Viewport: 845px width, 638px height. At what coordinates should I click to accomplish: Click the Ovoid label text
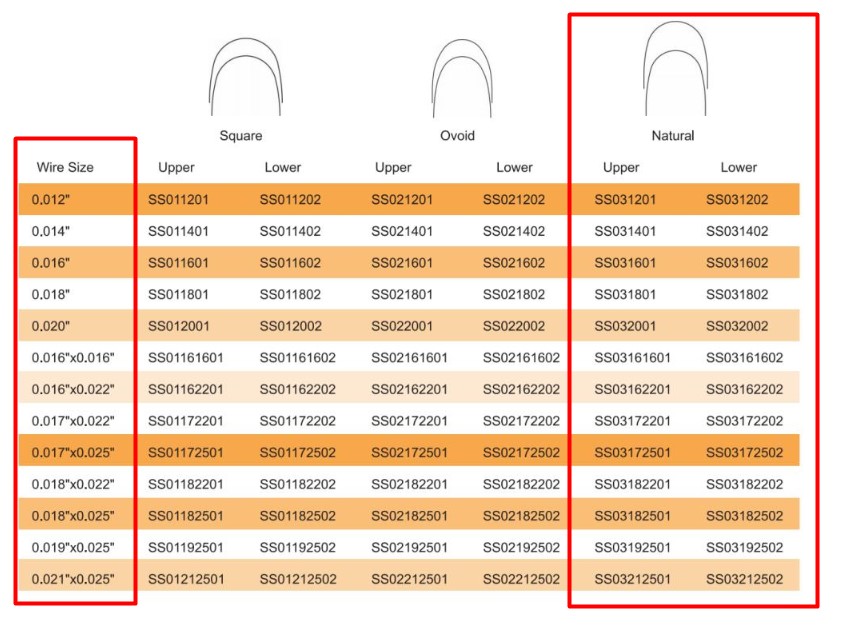tap(457, 135)
